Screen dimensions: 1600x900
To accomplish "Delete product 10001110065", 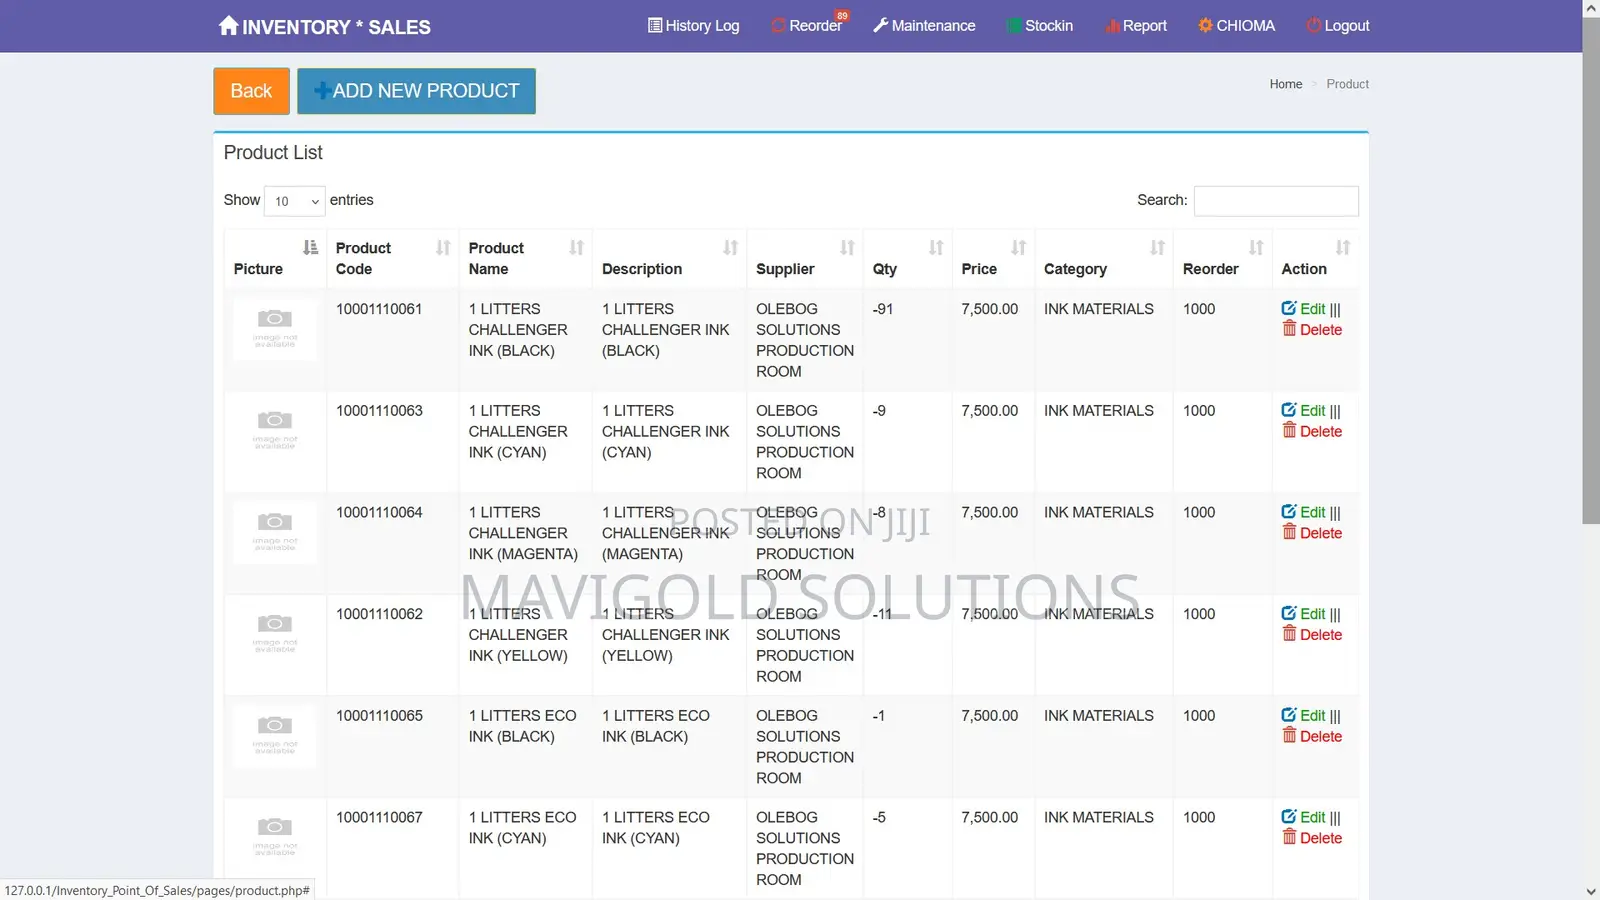I will (x=1312, y=737).
